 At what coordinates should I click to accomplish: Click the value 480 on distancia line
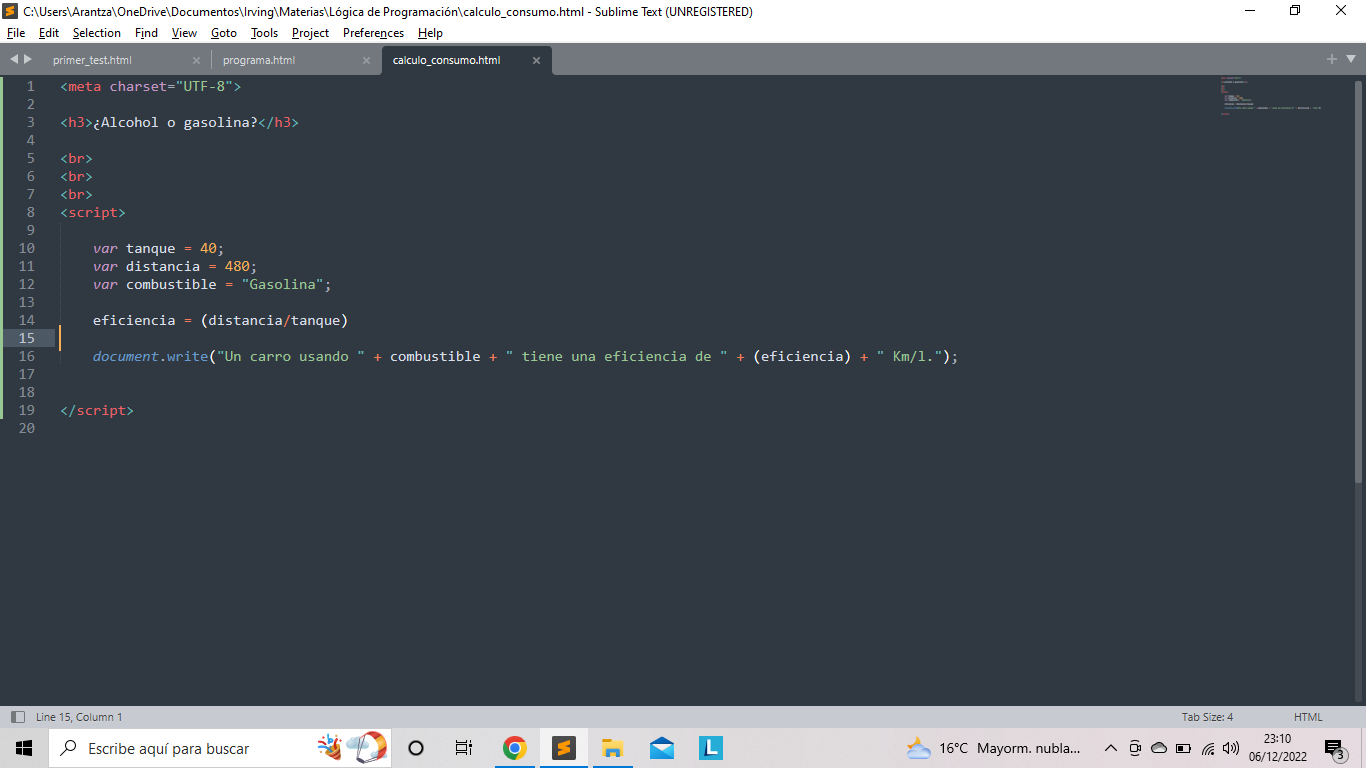point(237,266)
